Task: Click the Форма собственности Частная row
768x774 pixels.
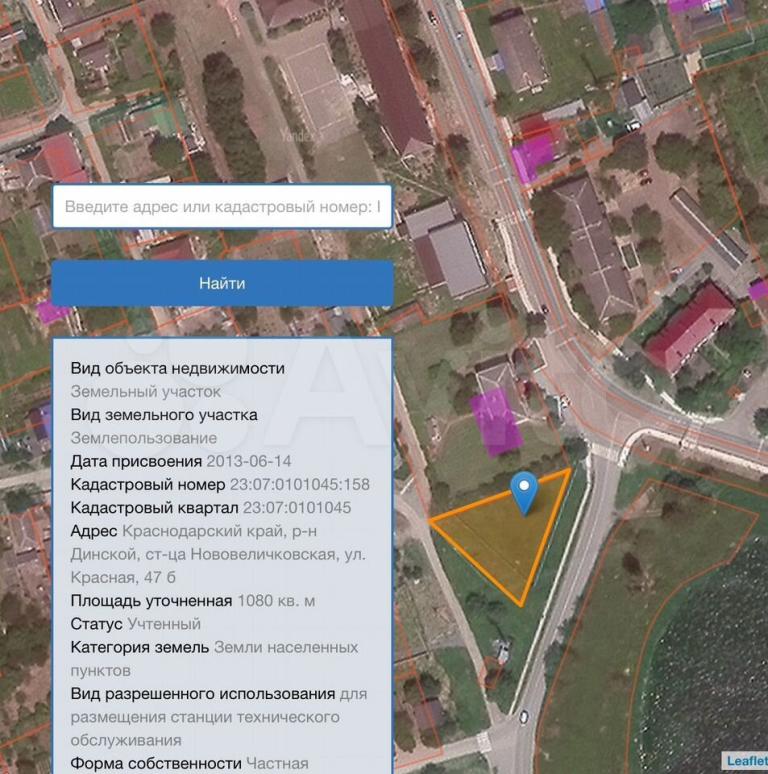Action: coord(189,764)
